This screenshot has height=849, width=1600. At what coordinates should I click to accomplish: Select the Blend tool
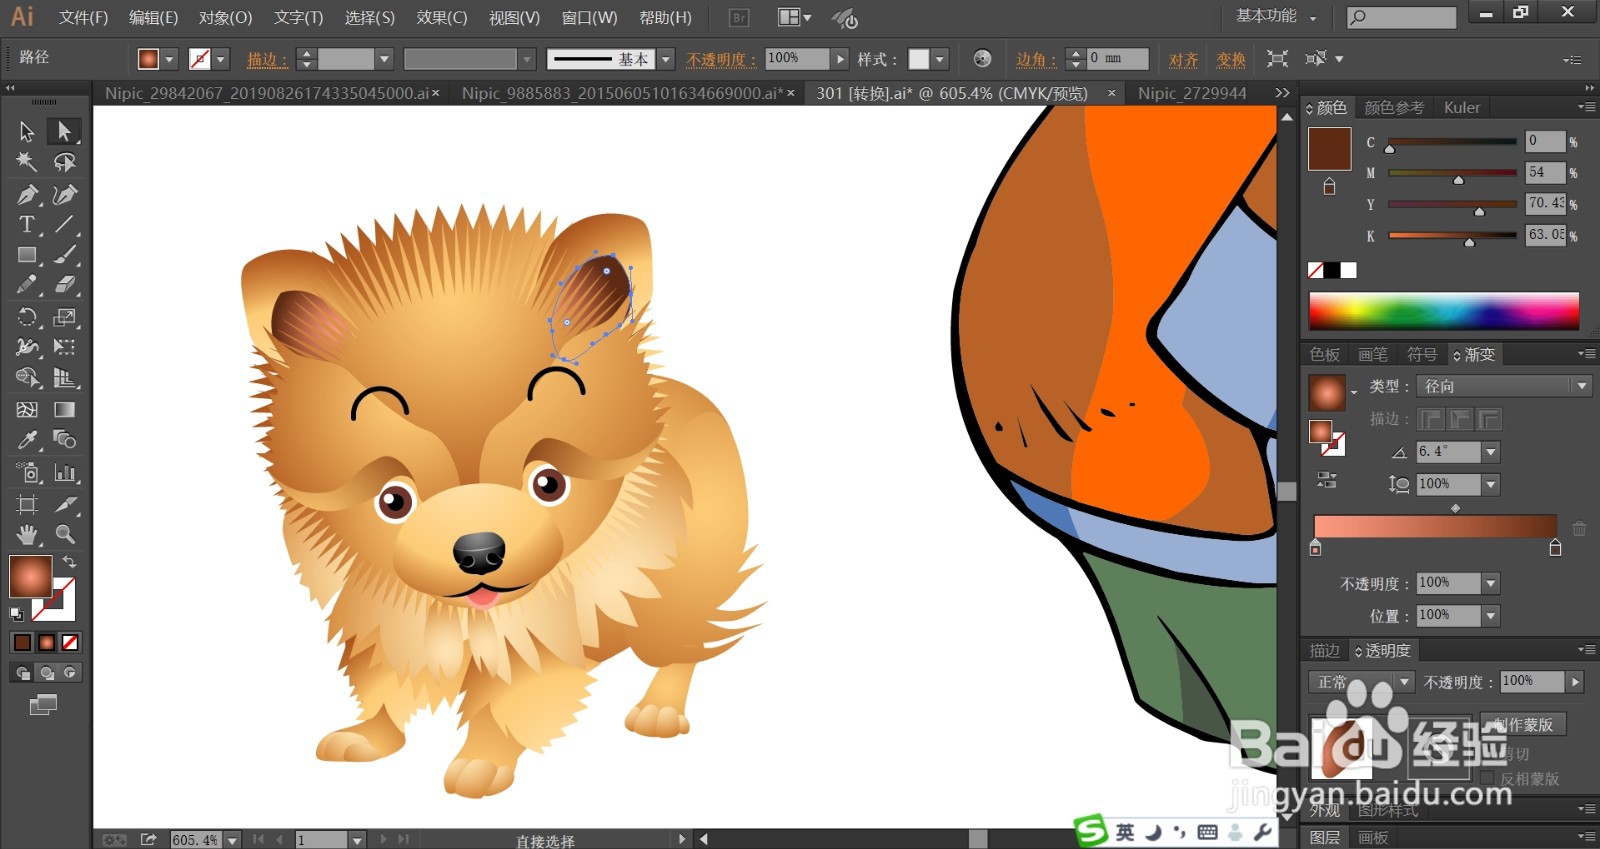coord(65,440)
